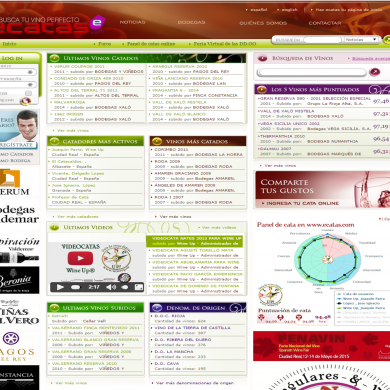Click the wine search magnifier icon
This screenshot has height=390, width=390.
pyautogui.click(x=375, y=71)
